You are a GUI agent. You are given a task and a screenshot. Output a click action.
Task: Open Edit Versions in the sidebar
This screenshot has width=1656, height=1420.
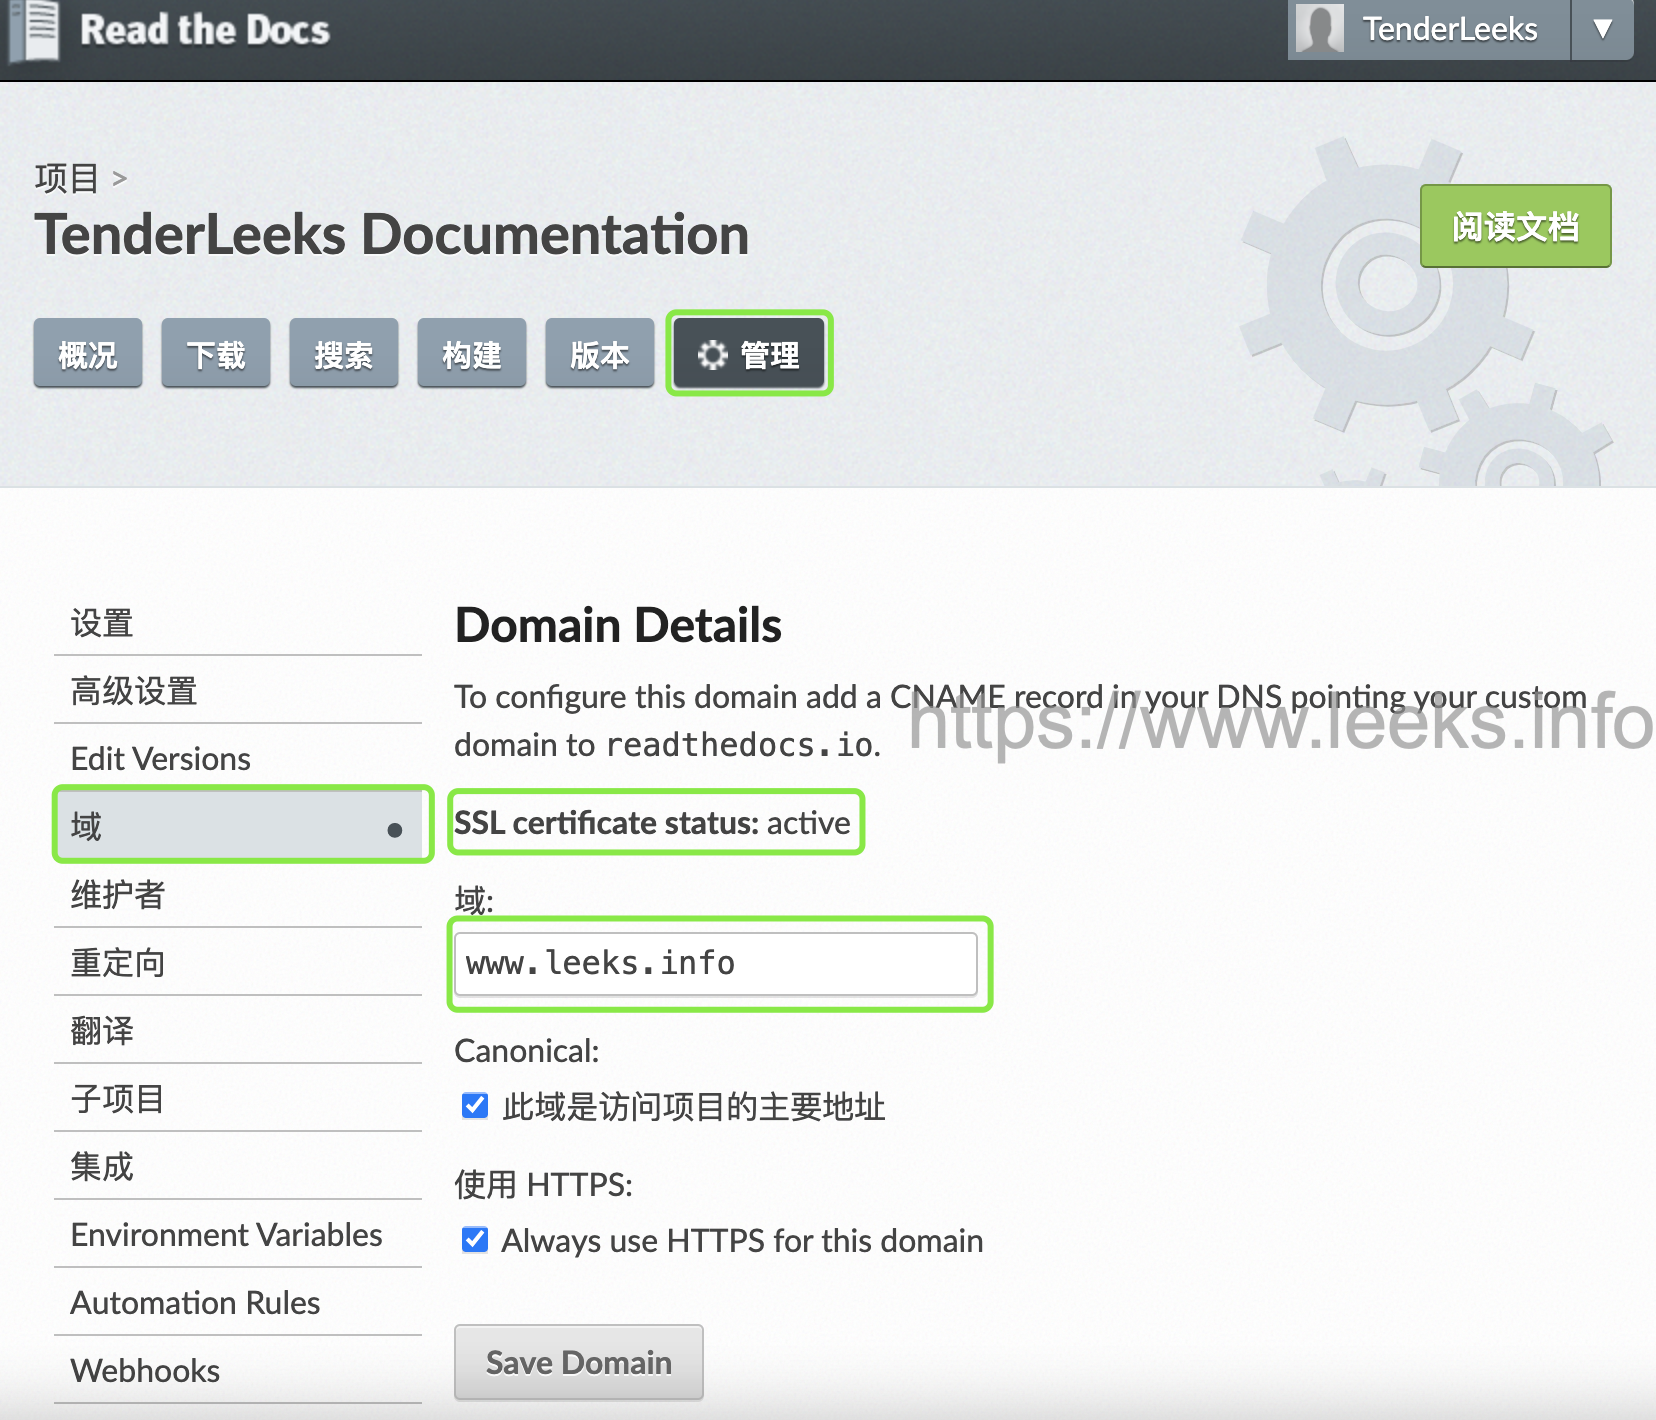[238, 759]
